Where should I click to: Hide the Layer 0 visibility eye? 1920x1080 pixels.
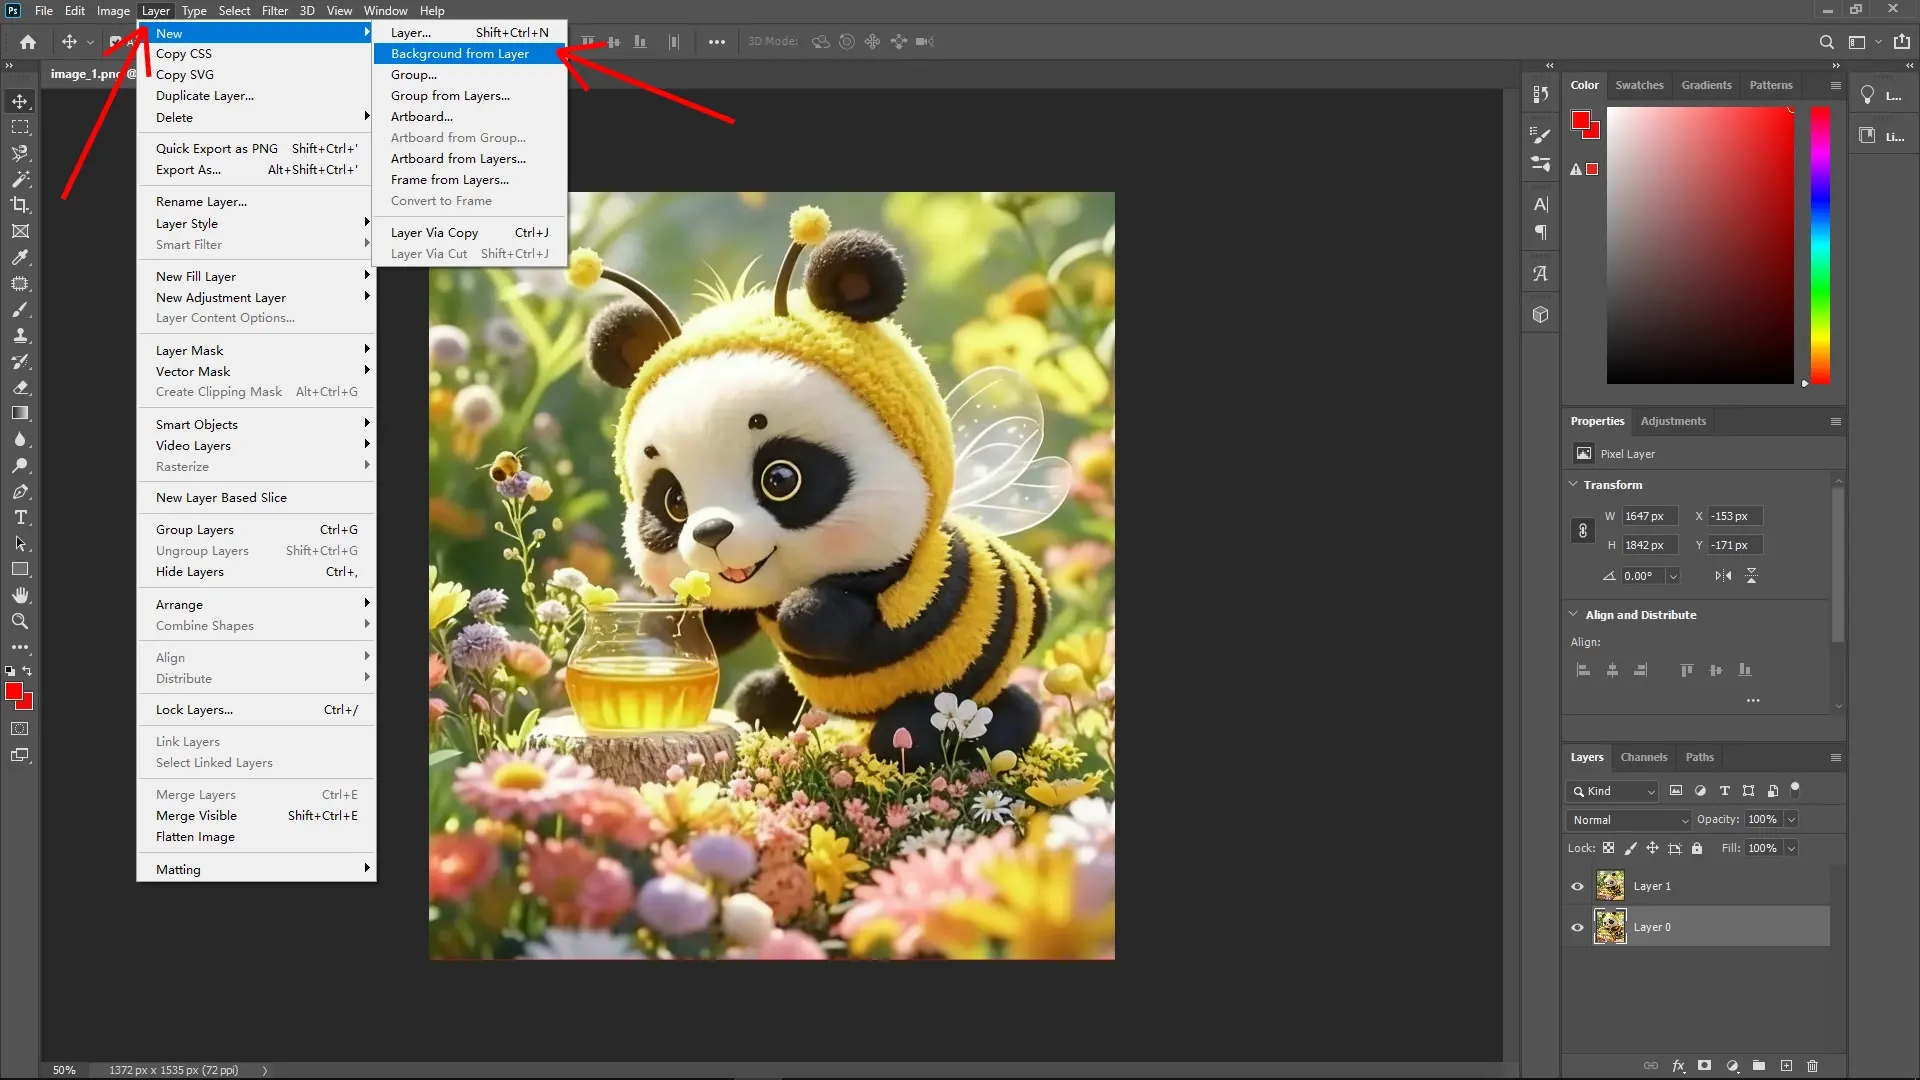point(1576,927)
